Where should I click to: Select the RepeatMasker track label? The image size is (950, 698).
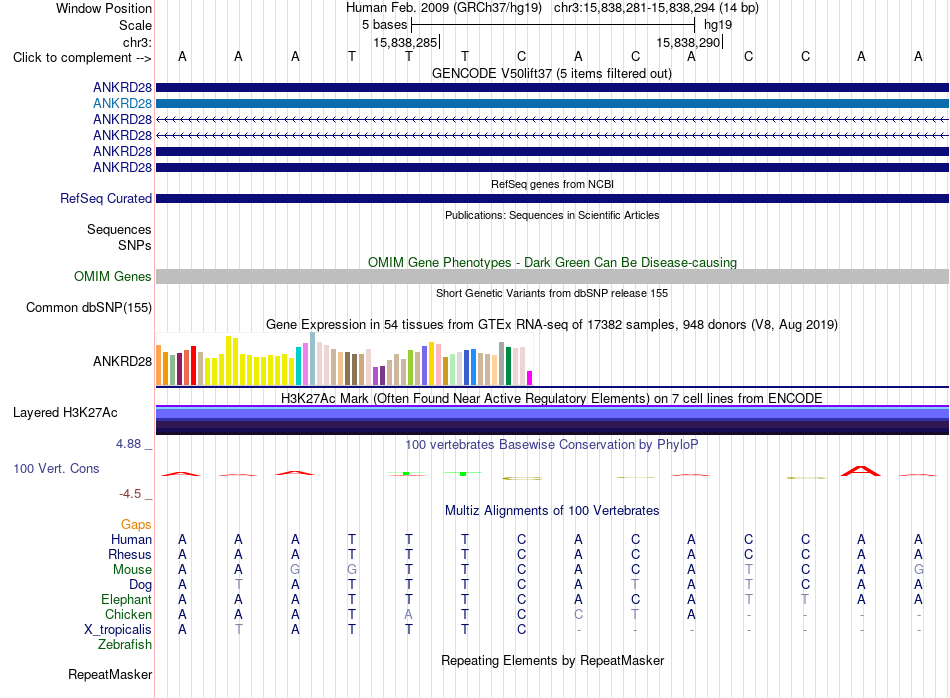pos(110,674)
